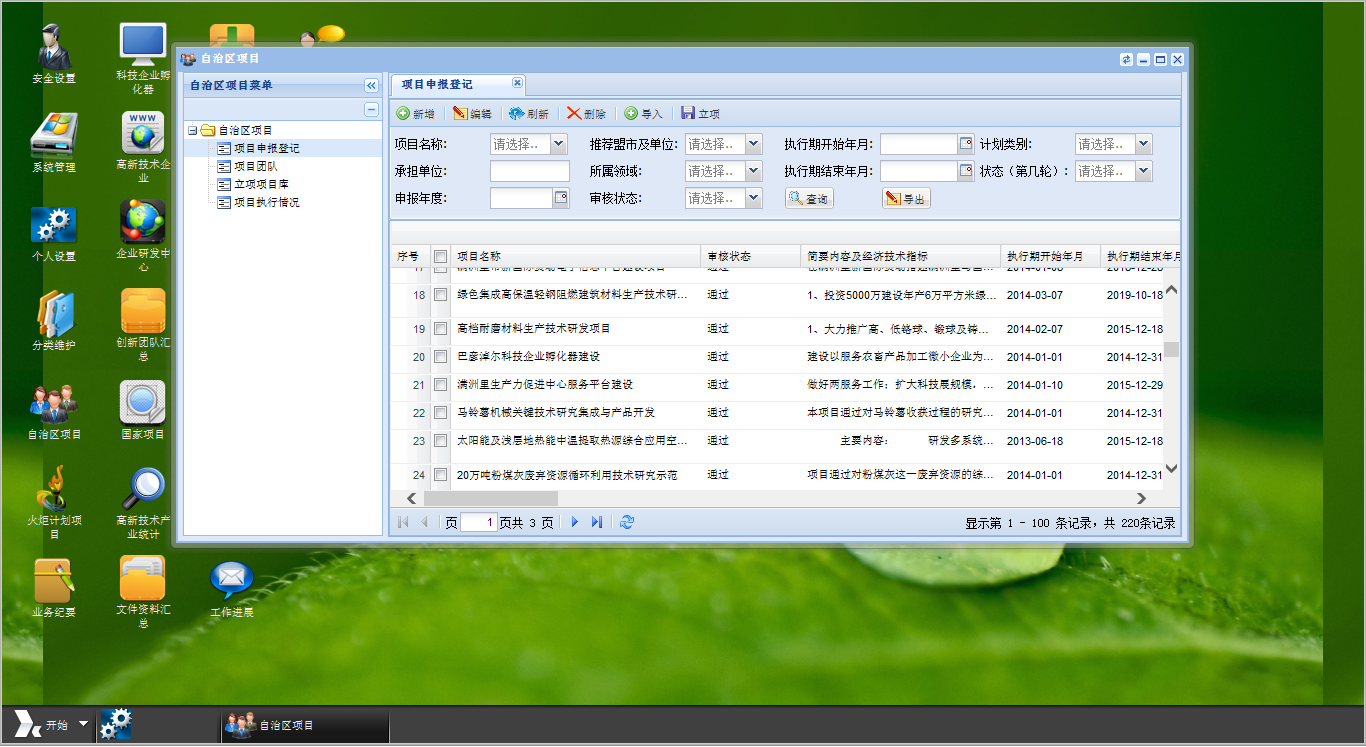Viewport: 1366px width, 747px height.
Task: Go to the last page of records
Action: point(597,522)
